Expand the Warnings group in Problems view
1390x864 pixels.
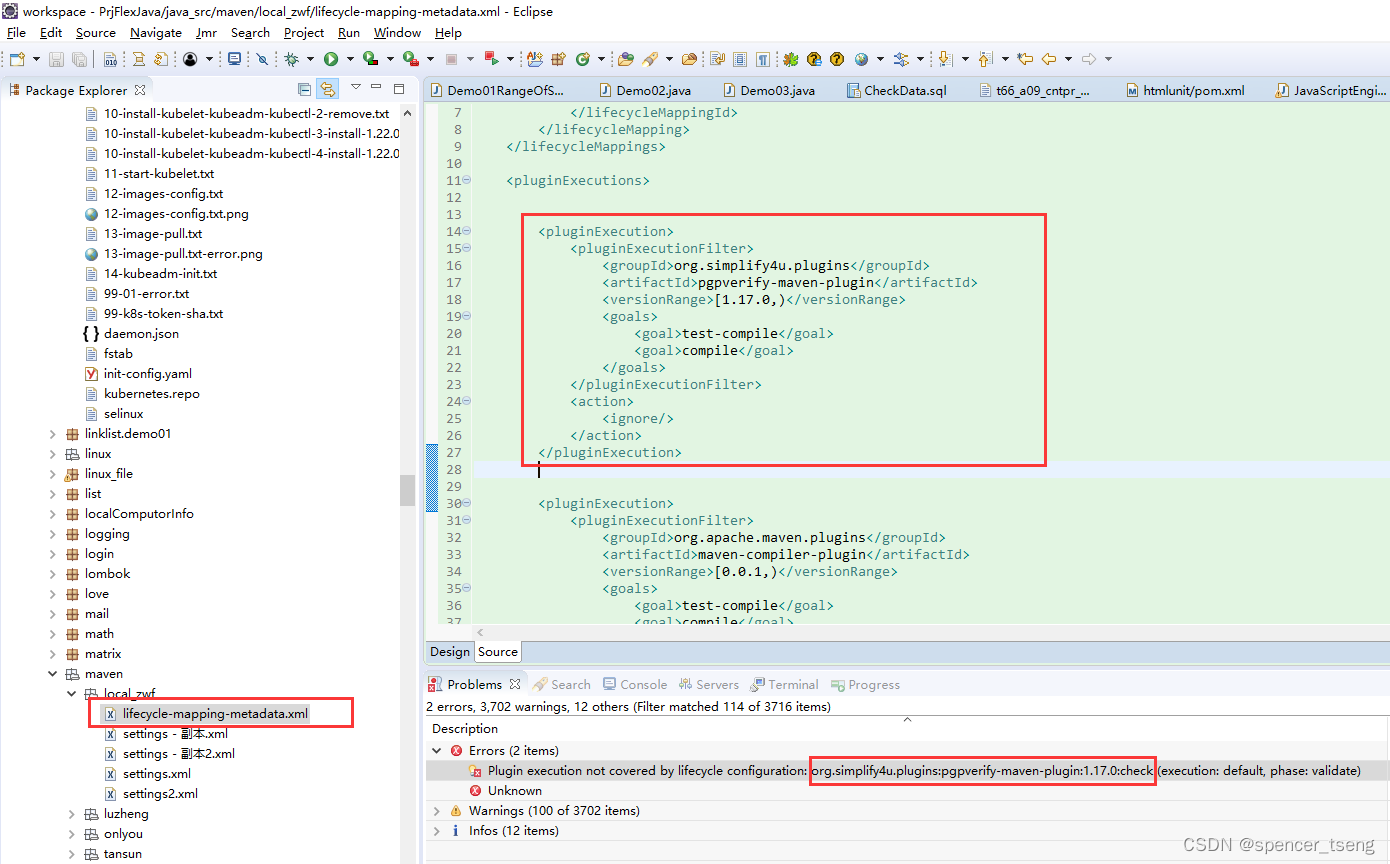[x=437, y=810]
